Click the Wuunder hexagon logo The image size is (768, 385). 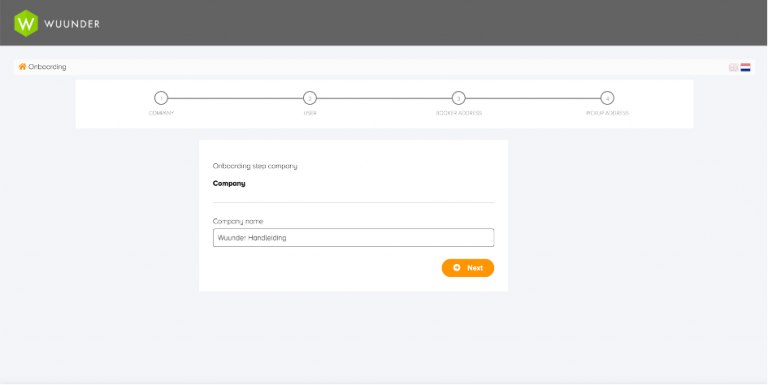[26, 23]
